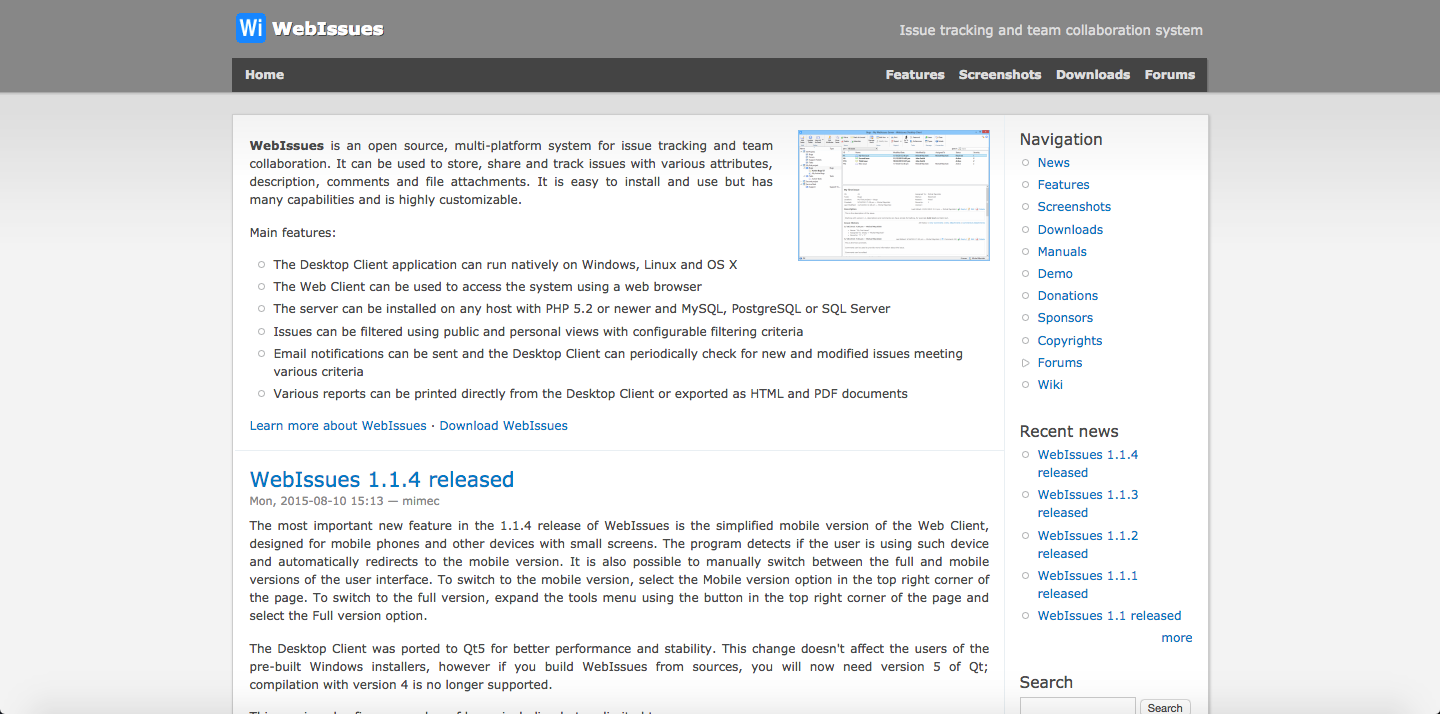The width and height of the screenshot is (1440, 714).
Task: Click the WebIssues Wi logo icon
Action: coord(251,28)
